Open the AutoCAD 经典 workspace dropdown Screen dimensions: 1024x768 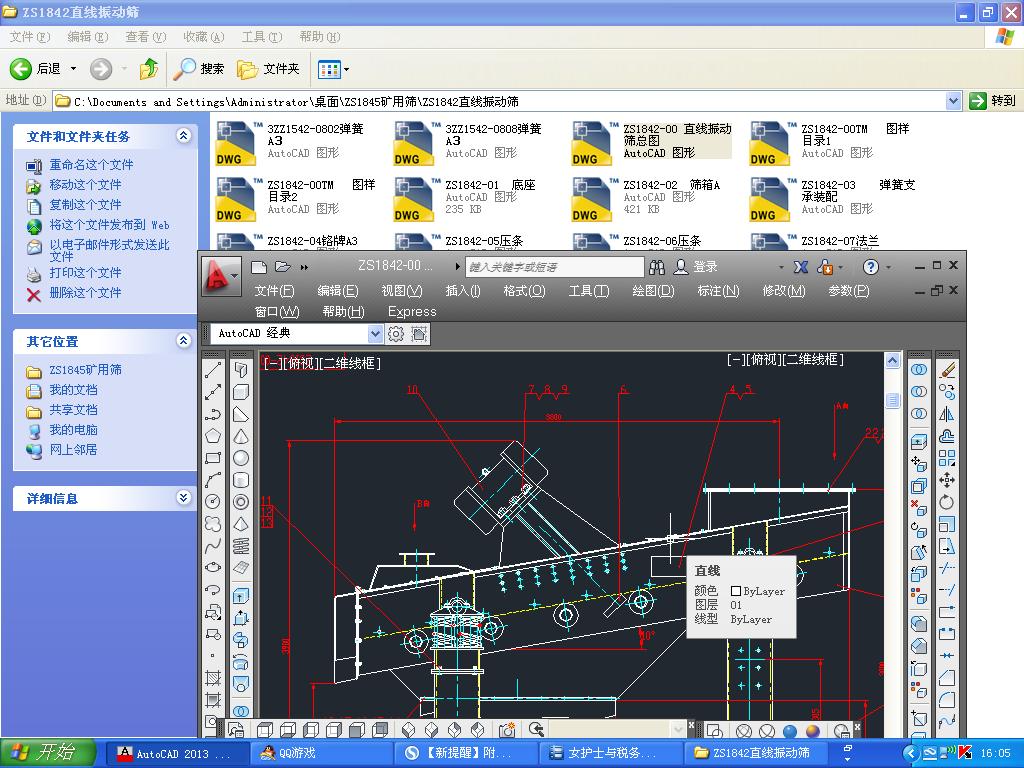[375, 334]
